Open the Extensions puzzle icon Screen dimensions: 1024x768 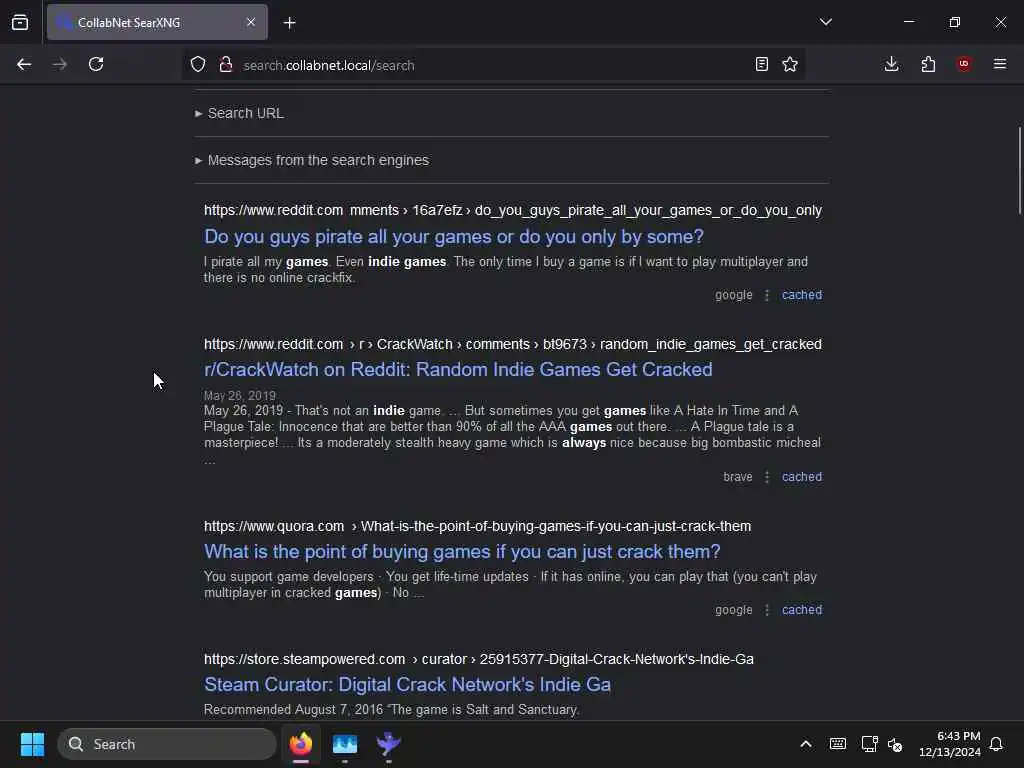click(x=928, y=64)
